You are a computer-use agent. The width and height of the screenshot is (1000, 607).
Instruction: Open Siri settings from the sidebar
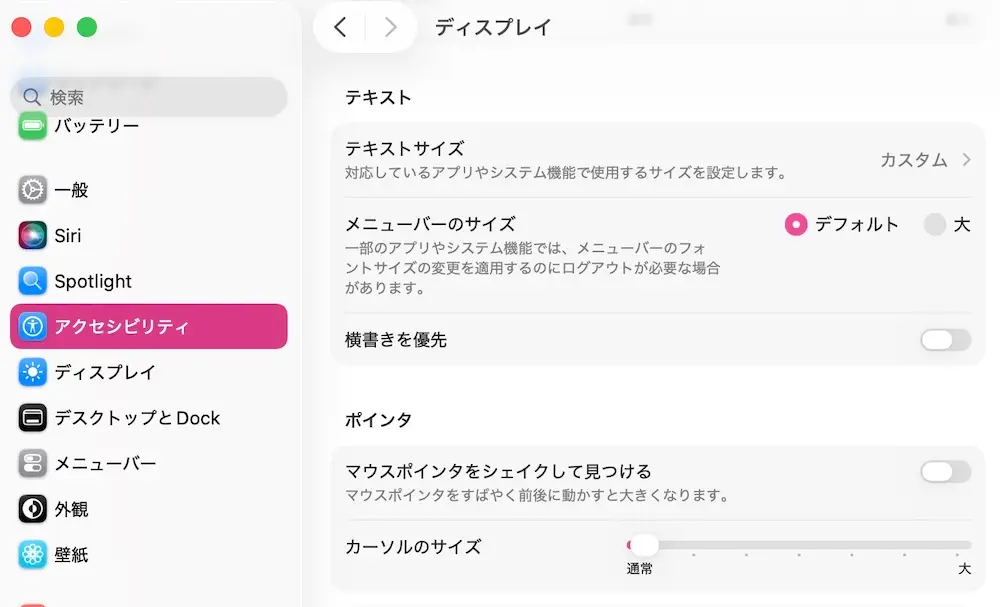[32, 236]
